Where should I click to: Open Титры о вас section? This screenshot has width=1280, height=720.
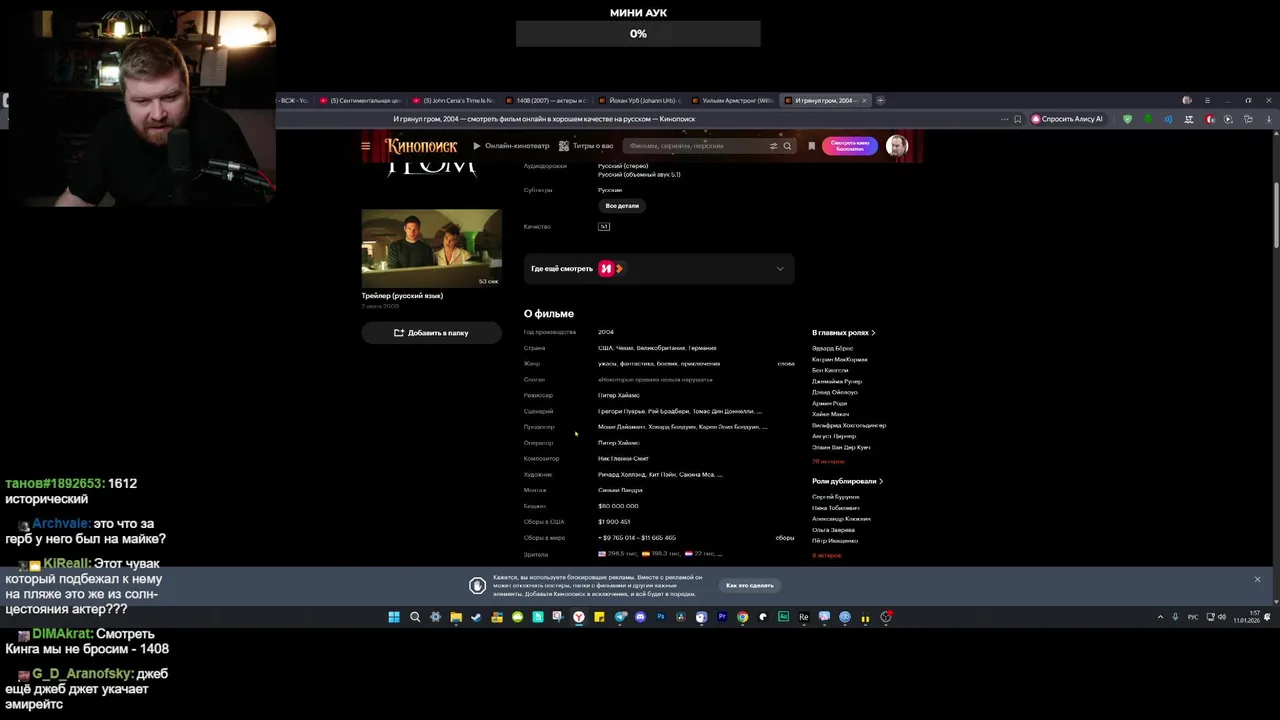pos(586,146)
